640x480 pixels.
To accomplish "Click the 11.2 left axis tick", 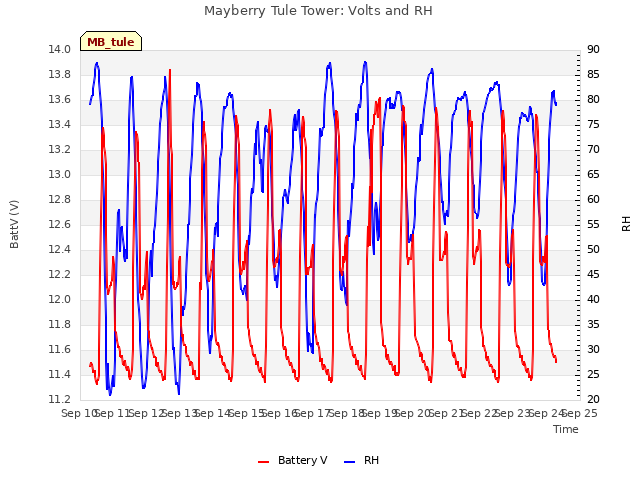I will [60, 399].
